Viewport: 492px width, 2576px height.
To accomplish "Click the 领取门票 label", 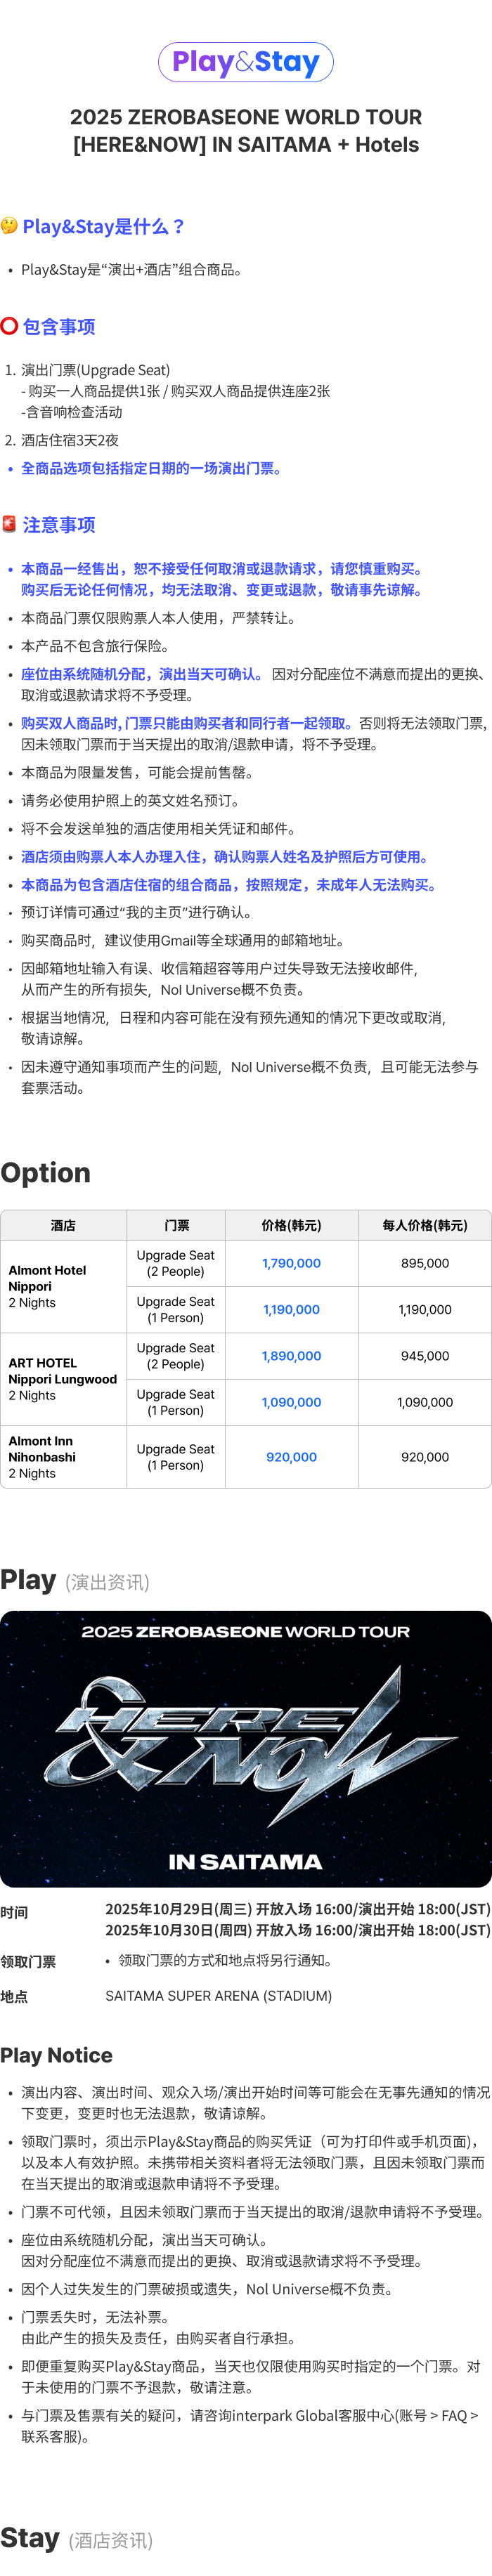I will (28, 1962).
